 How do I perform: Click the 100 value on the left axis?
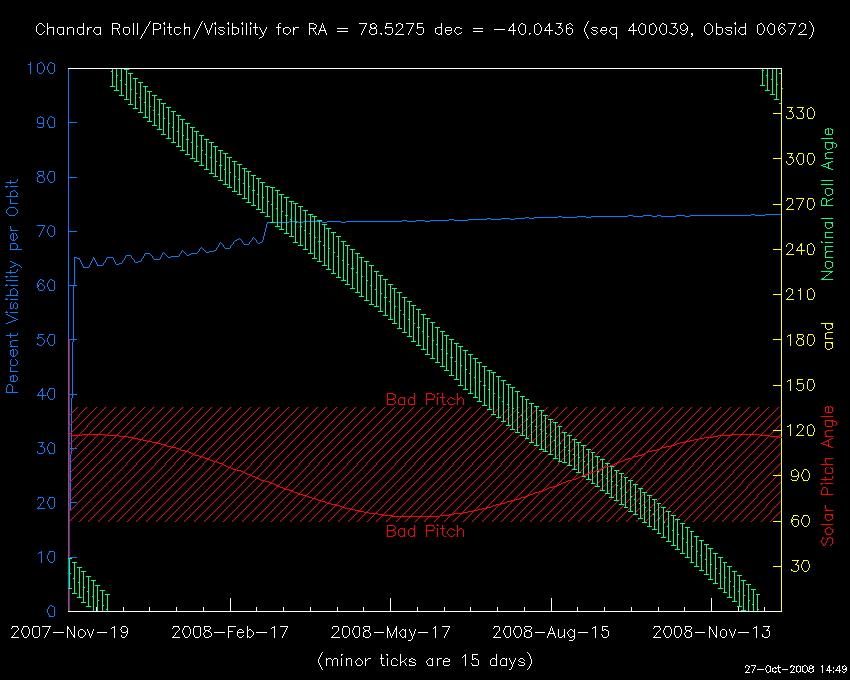click(45, 69)
